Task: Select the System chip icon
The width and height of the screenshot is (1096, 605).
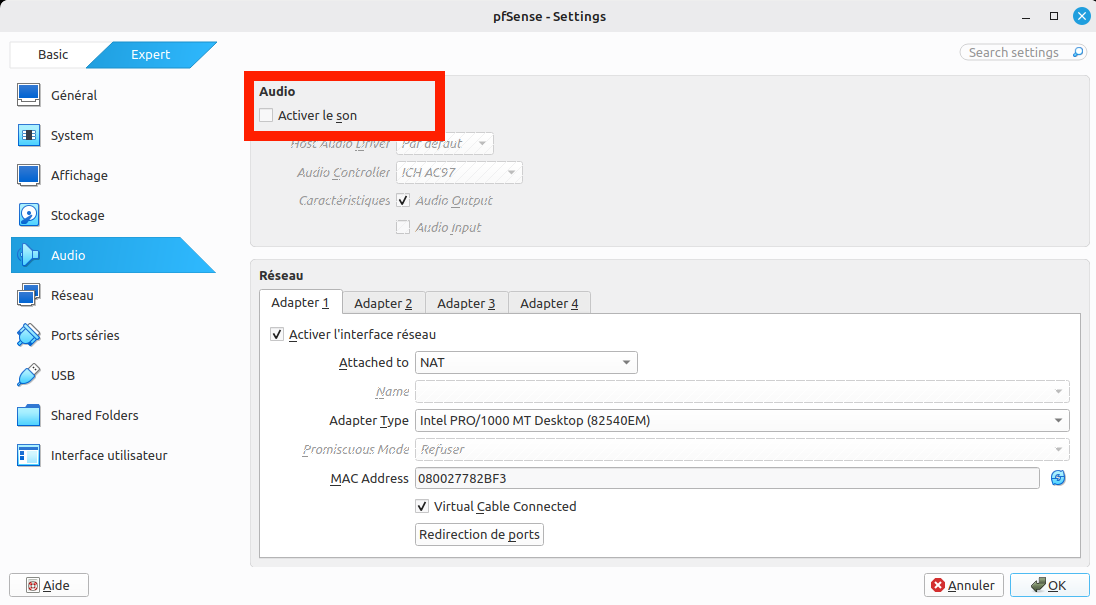Action: point(29,135)
